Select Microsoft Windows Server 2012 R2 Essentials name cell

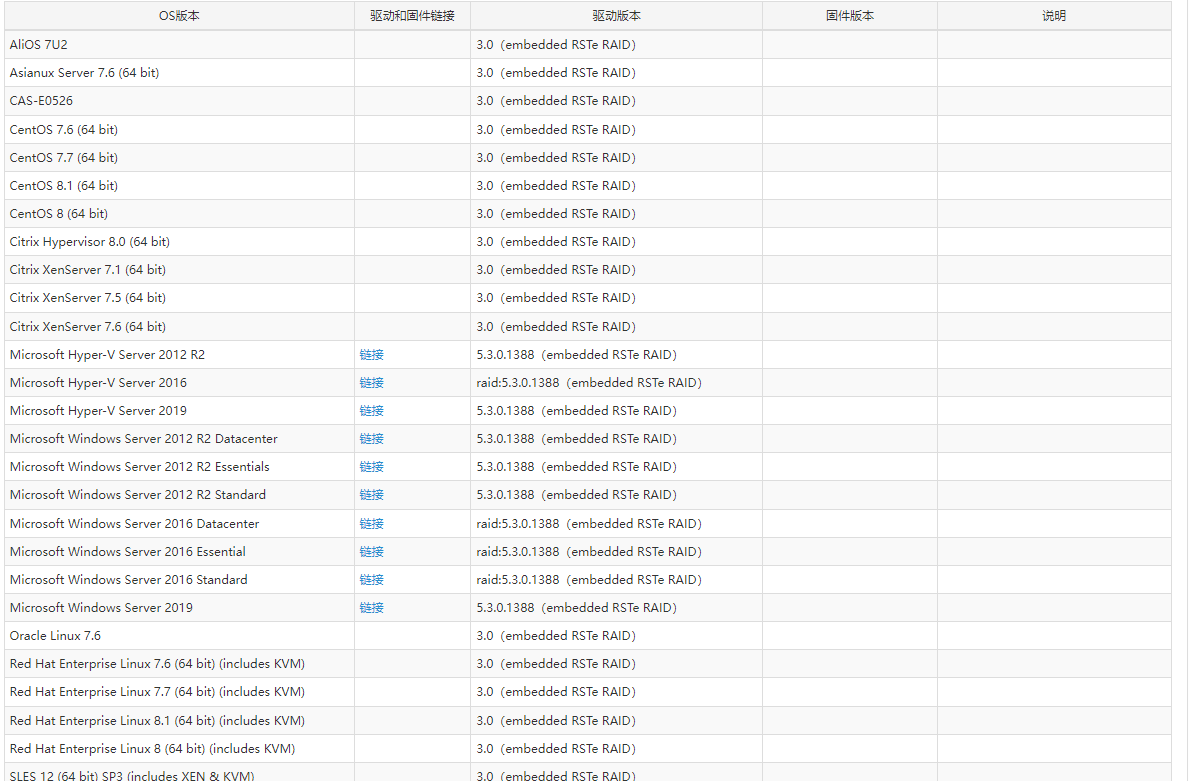click(179, 467)
